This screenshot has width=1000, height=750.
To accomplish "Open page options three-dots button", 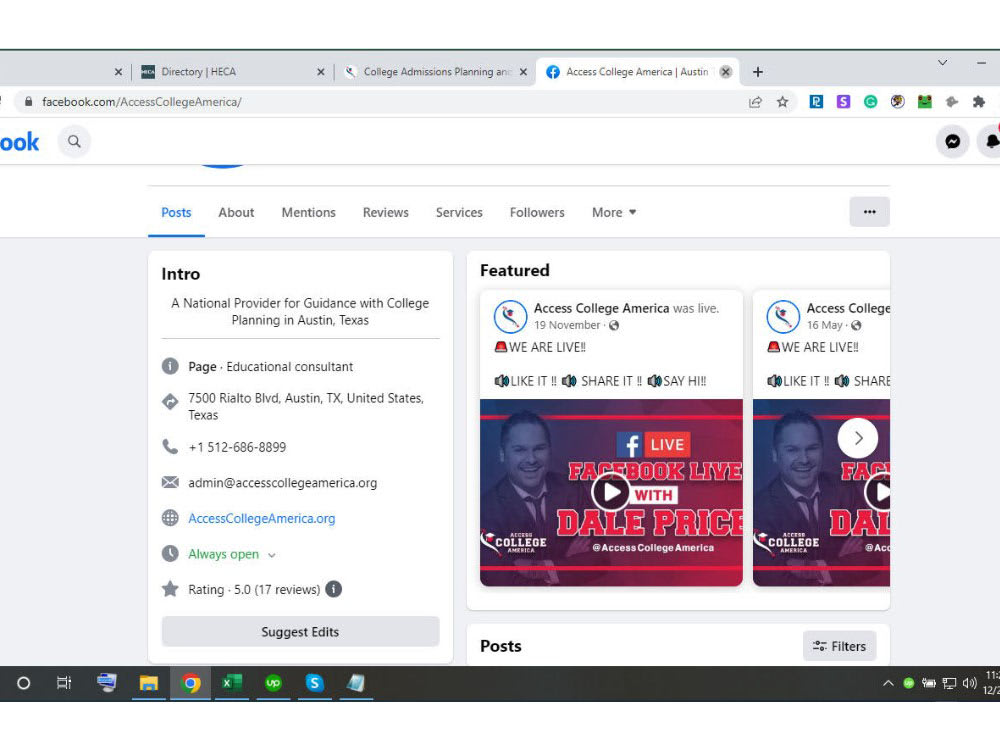I will coord(869,212).
